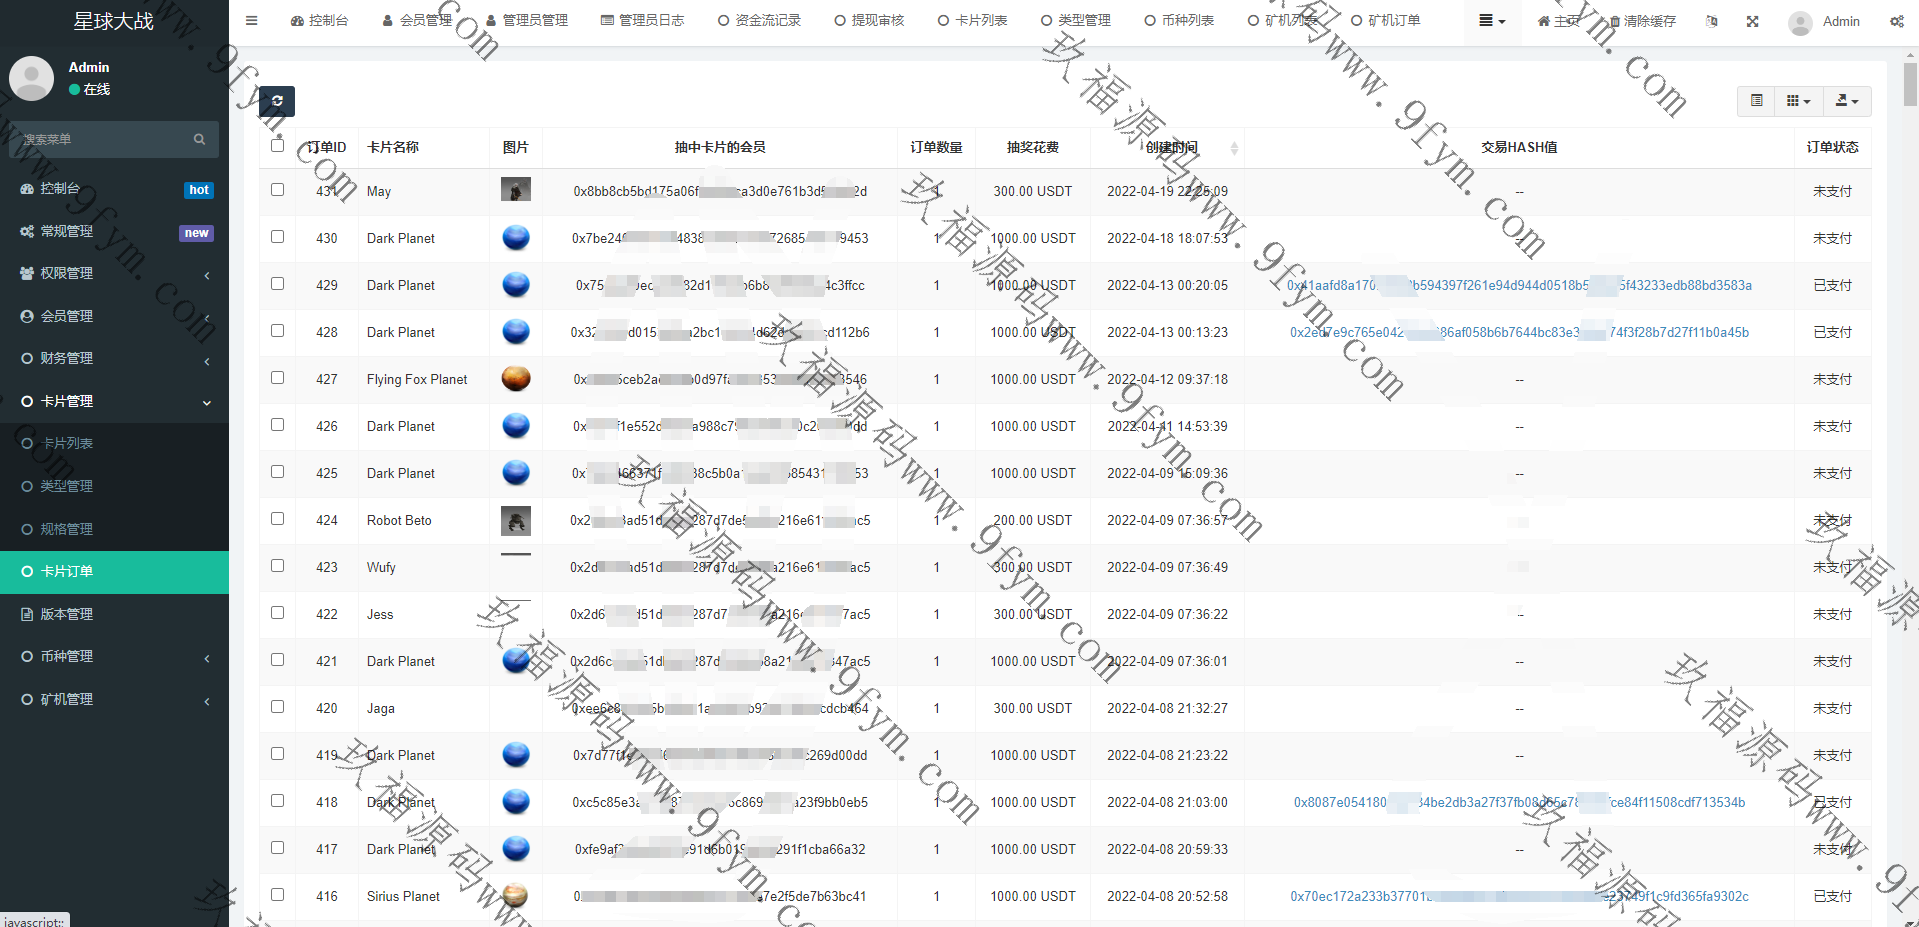Open the columns visibility dropdown

click(x=1798, y=101)
